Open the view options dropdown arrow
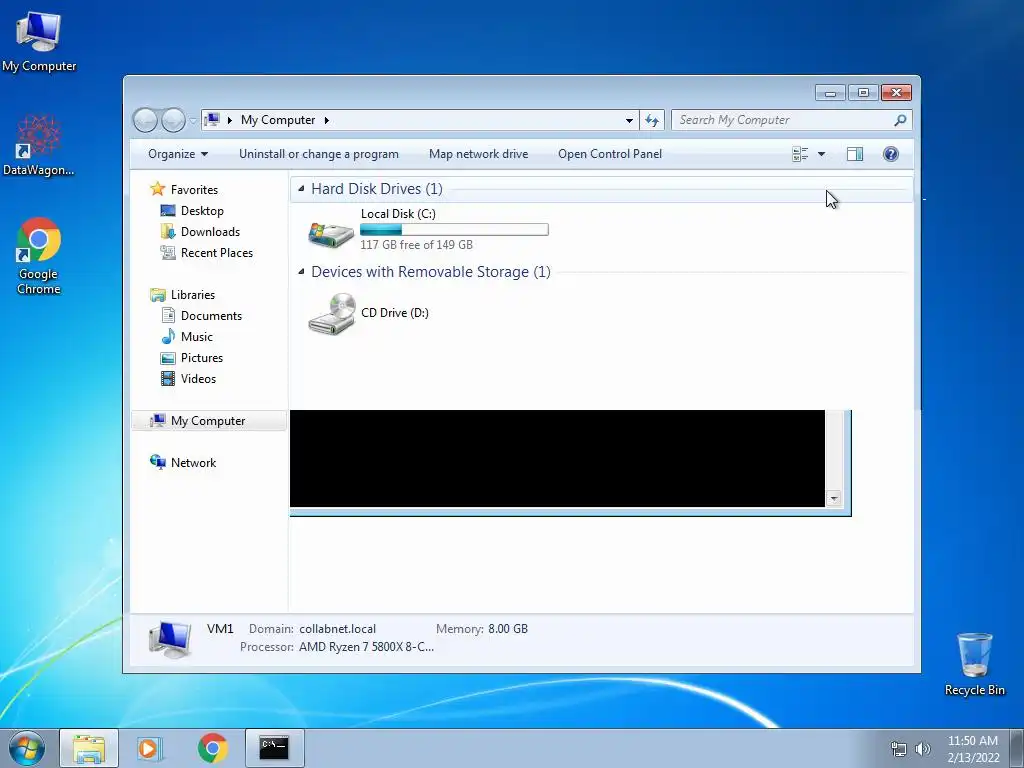Screen dimensions: 1024x768 pyautogui.click(x=822, y=154)
